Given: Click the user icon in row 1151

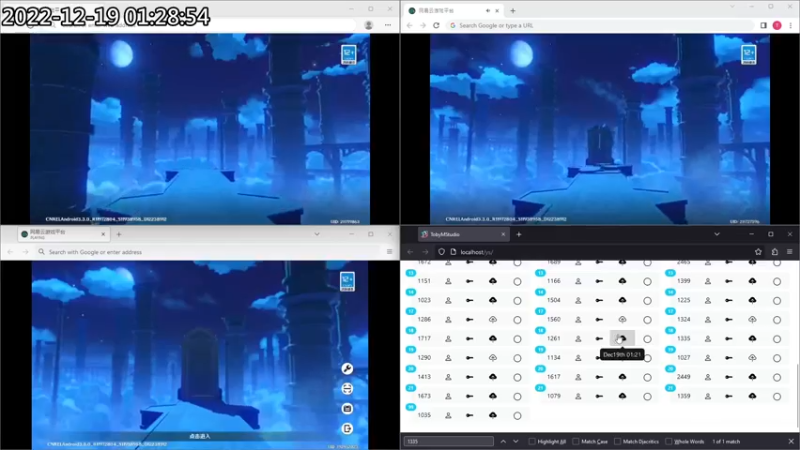Looking at the screenshot, I should point(448,281).
